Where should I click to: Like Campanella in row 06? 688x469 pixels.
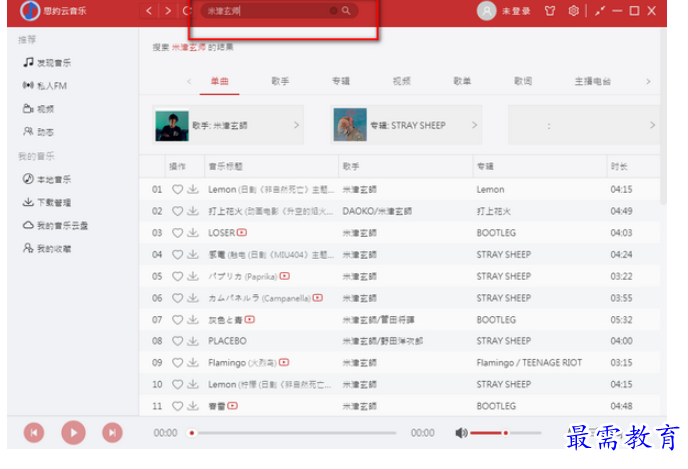tap(177, 298)
